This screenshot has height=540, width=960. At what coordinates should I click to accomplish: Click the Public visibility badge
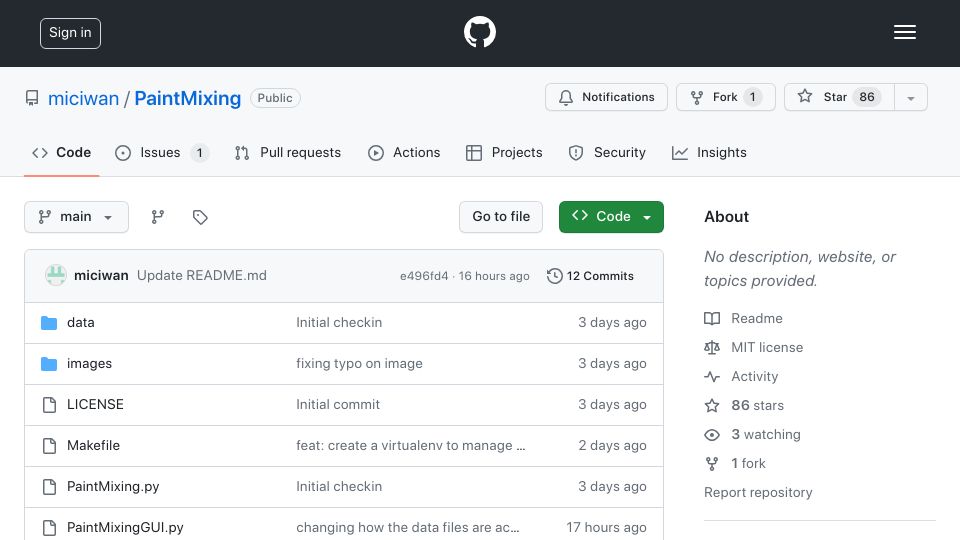(x=275, y=98)
